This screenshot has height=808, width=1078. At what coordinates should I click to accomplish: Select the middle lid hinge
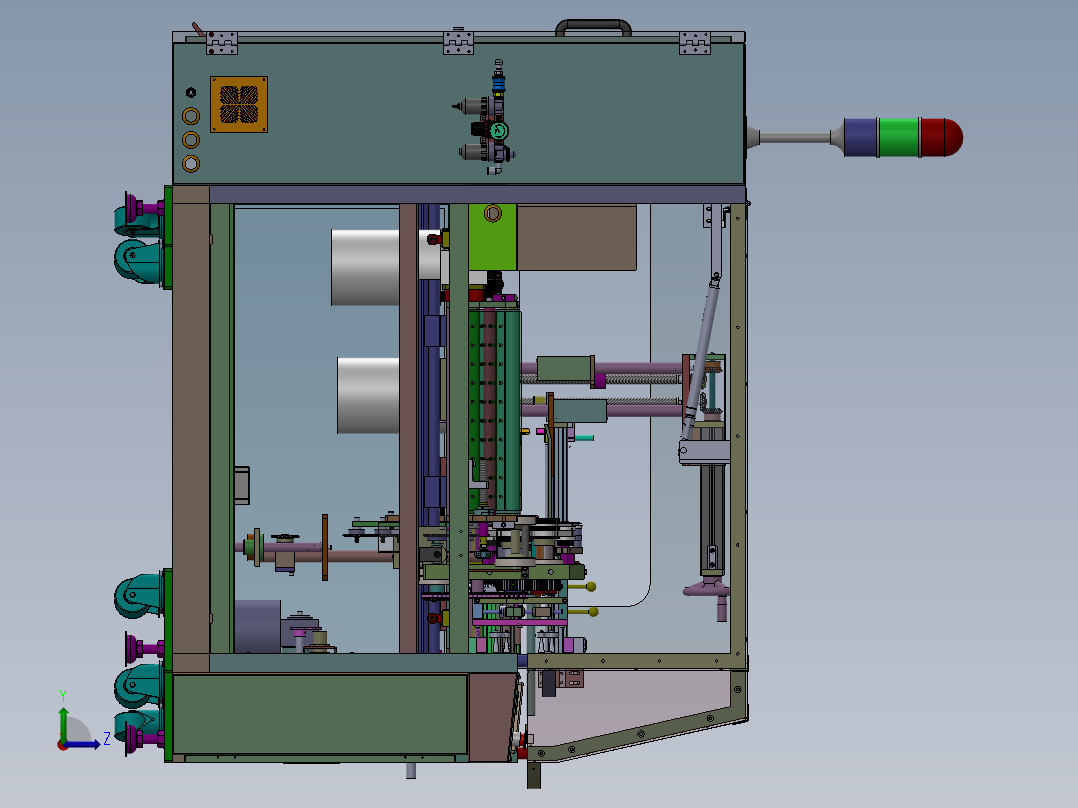459,42
